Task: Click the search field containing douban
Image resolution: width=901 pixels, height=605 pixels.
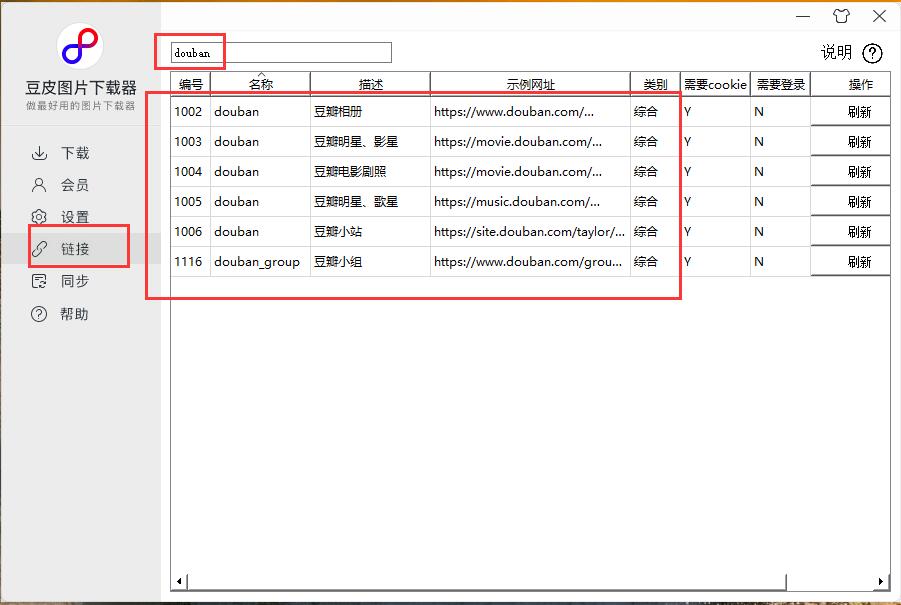Action: click(x=281, y=53)
